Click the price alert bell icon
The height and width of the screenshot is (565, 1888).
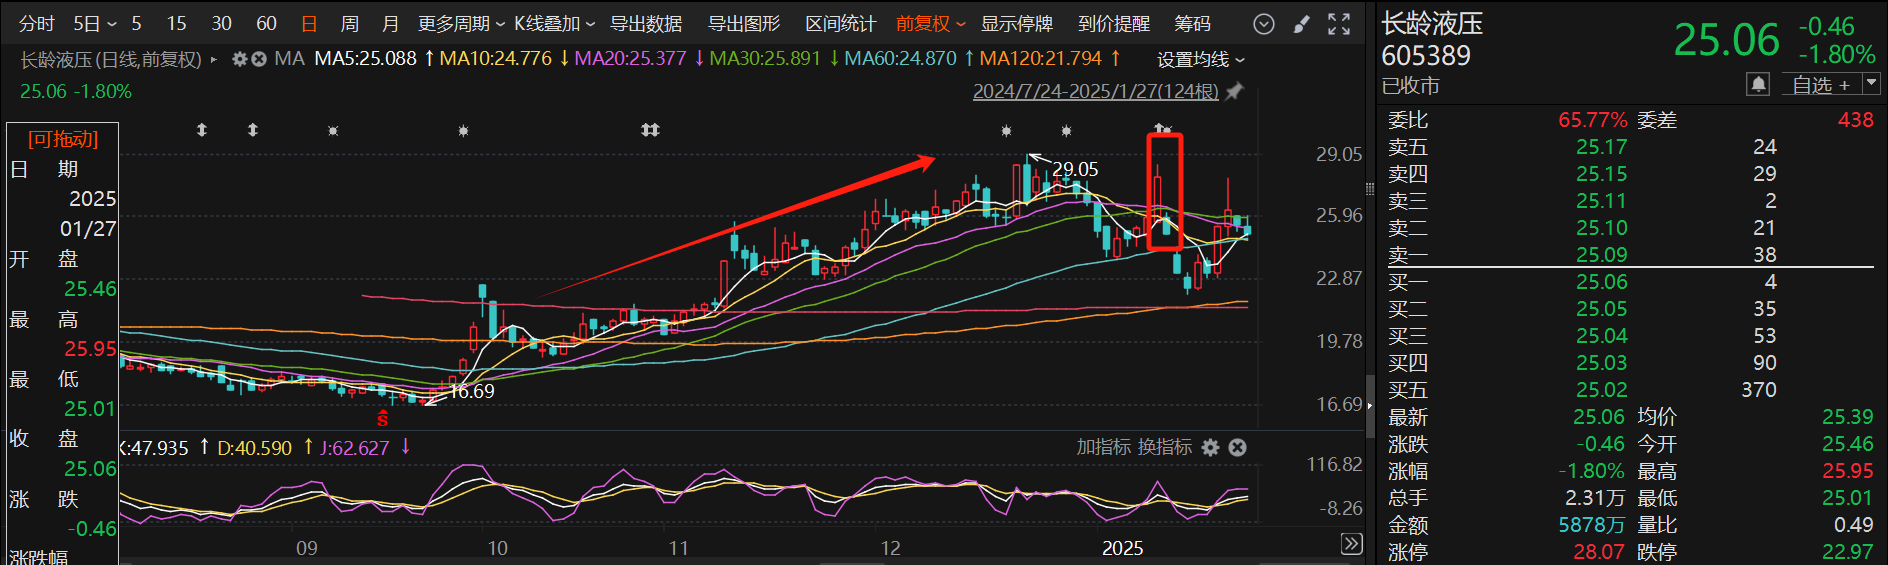point(1758,84)
